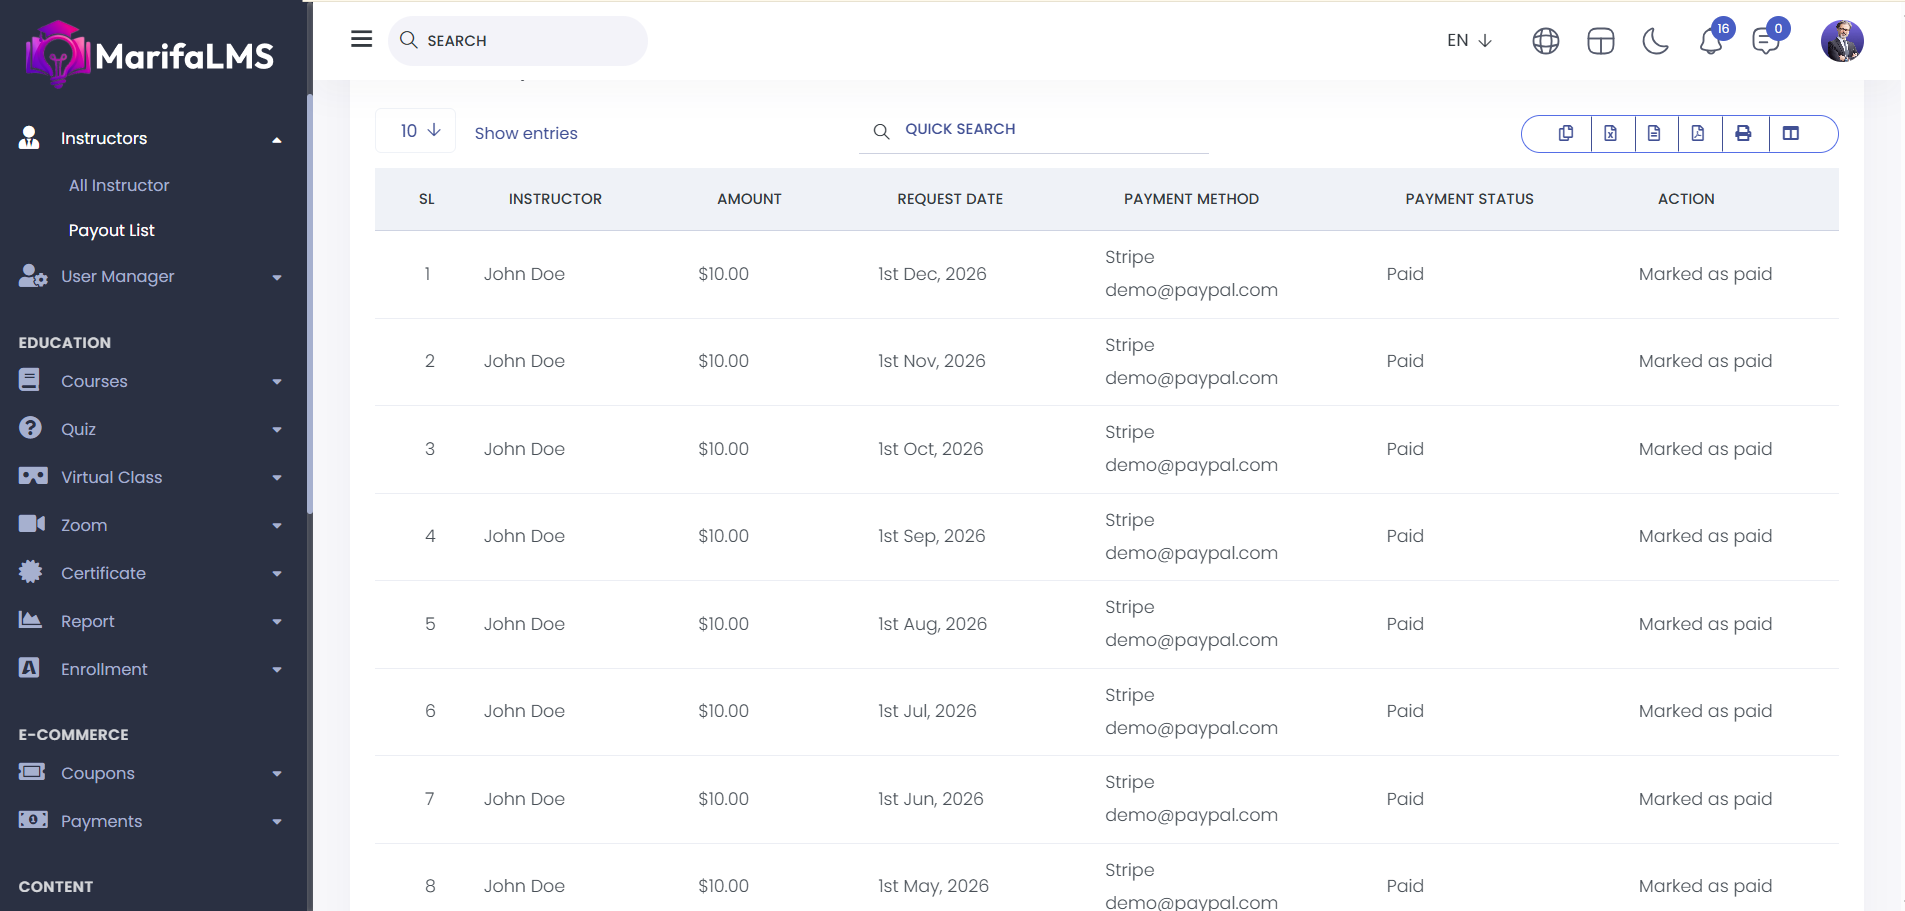
Task: Click the copy table data icon
Action: coord(1565,134)
